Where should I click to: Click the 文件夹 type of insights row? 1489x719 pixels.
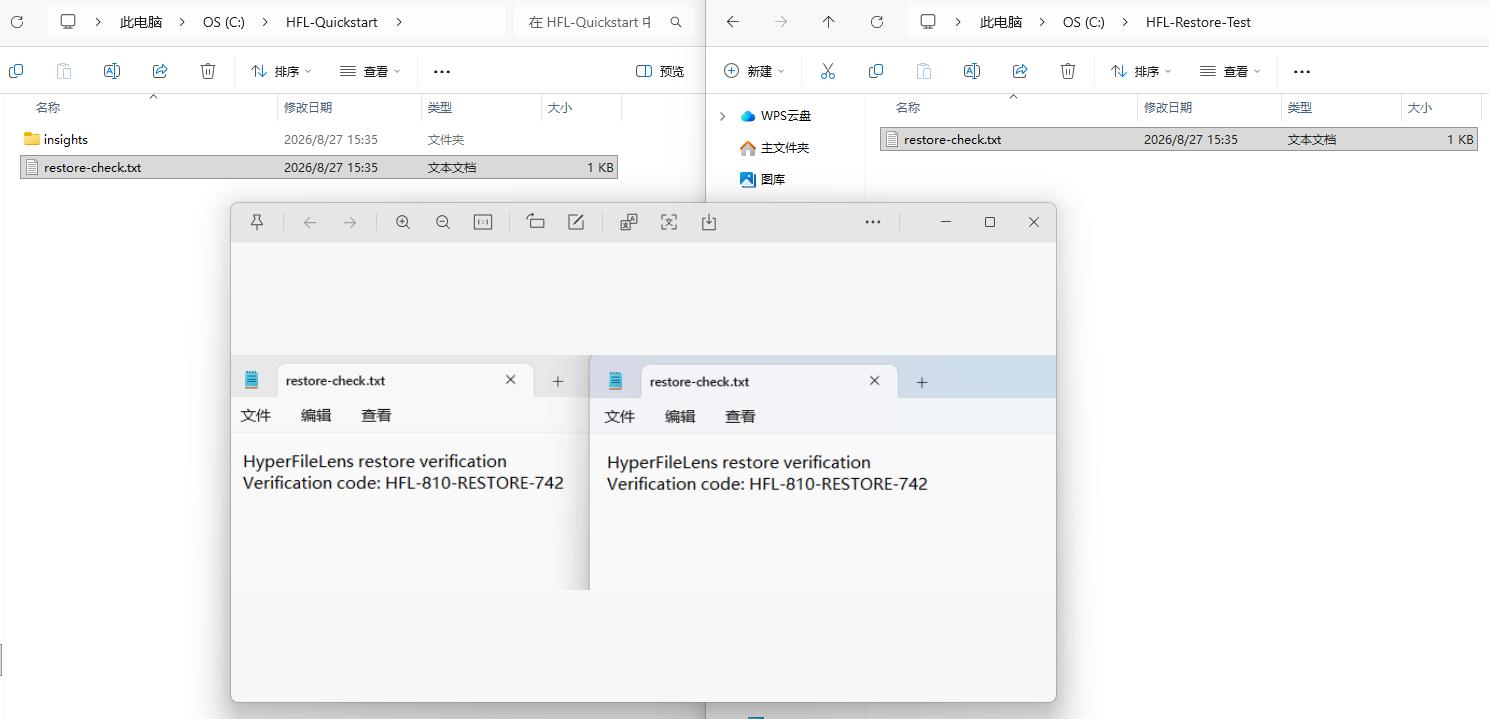click(446, 139)
